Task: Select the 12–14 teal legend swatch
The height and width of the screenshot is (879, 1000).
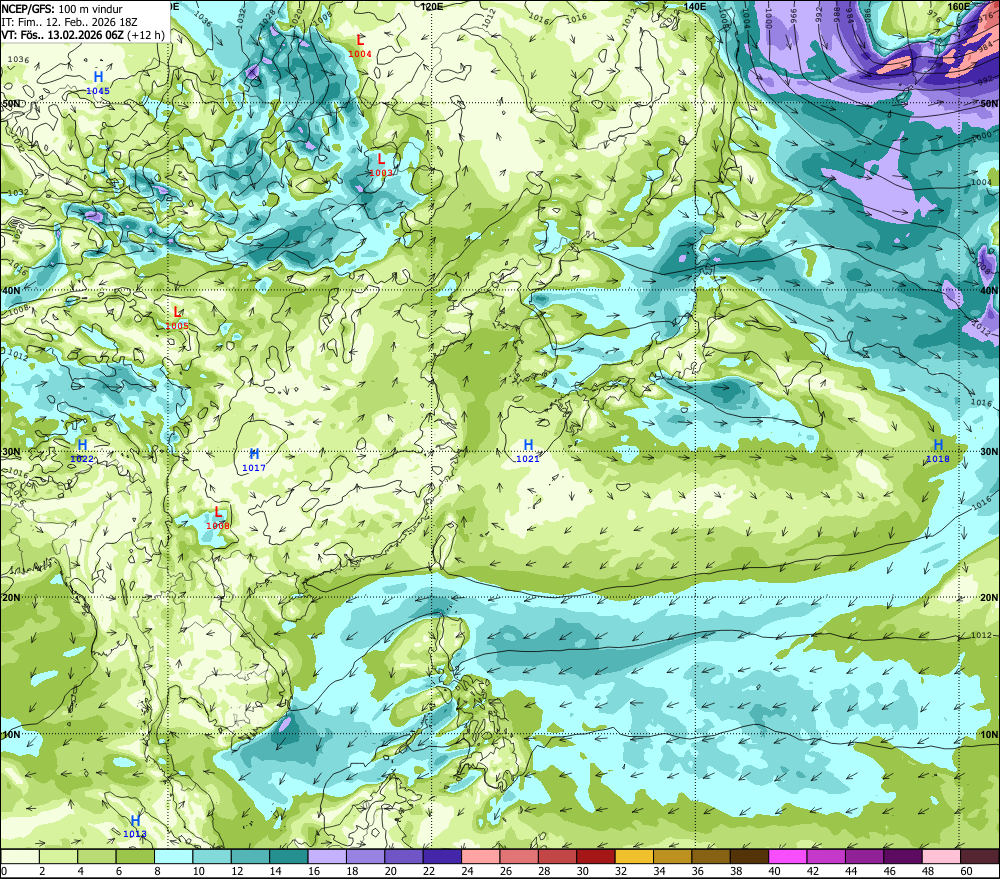Action: (251, 857)
